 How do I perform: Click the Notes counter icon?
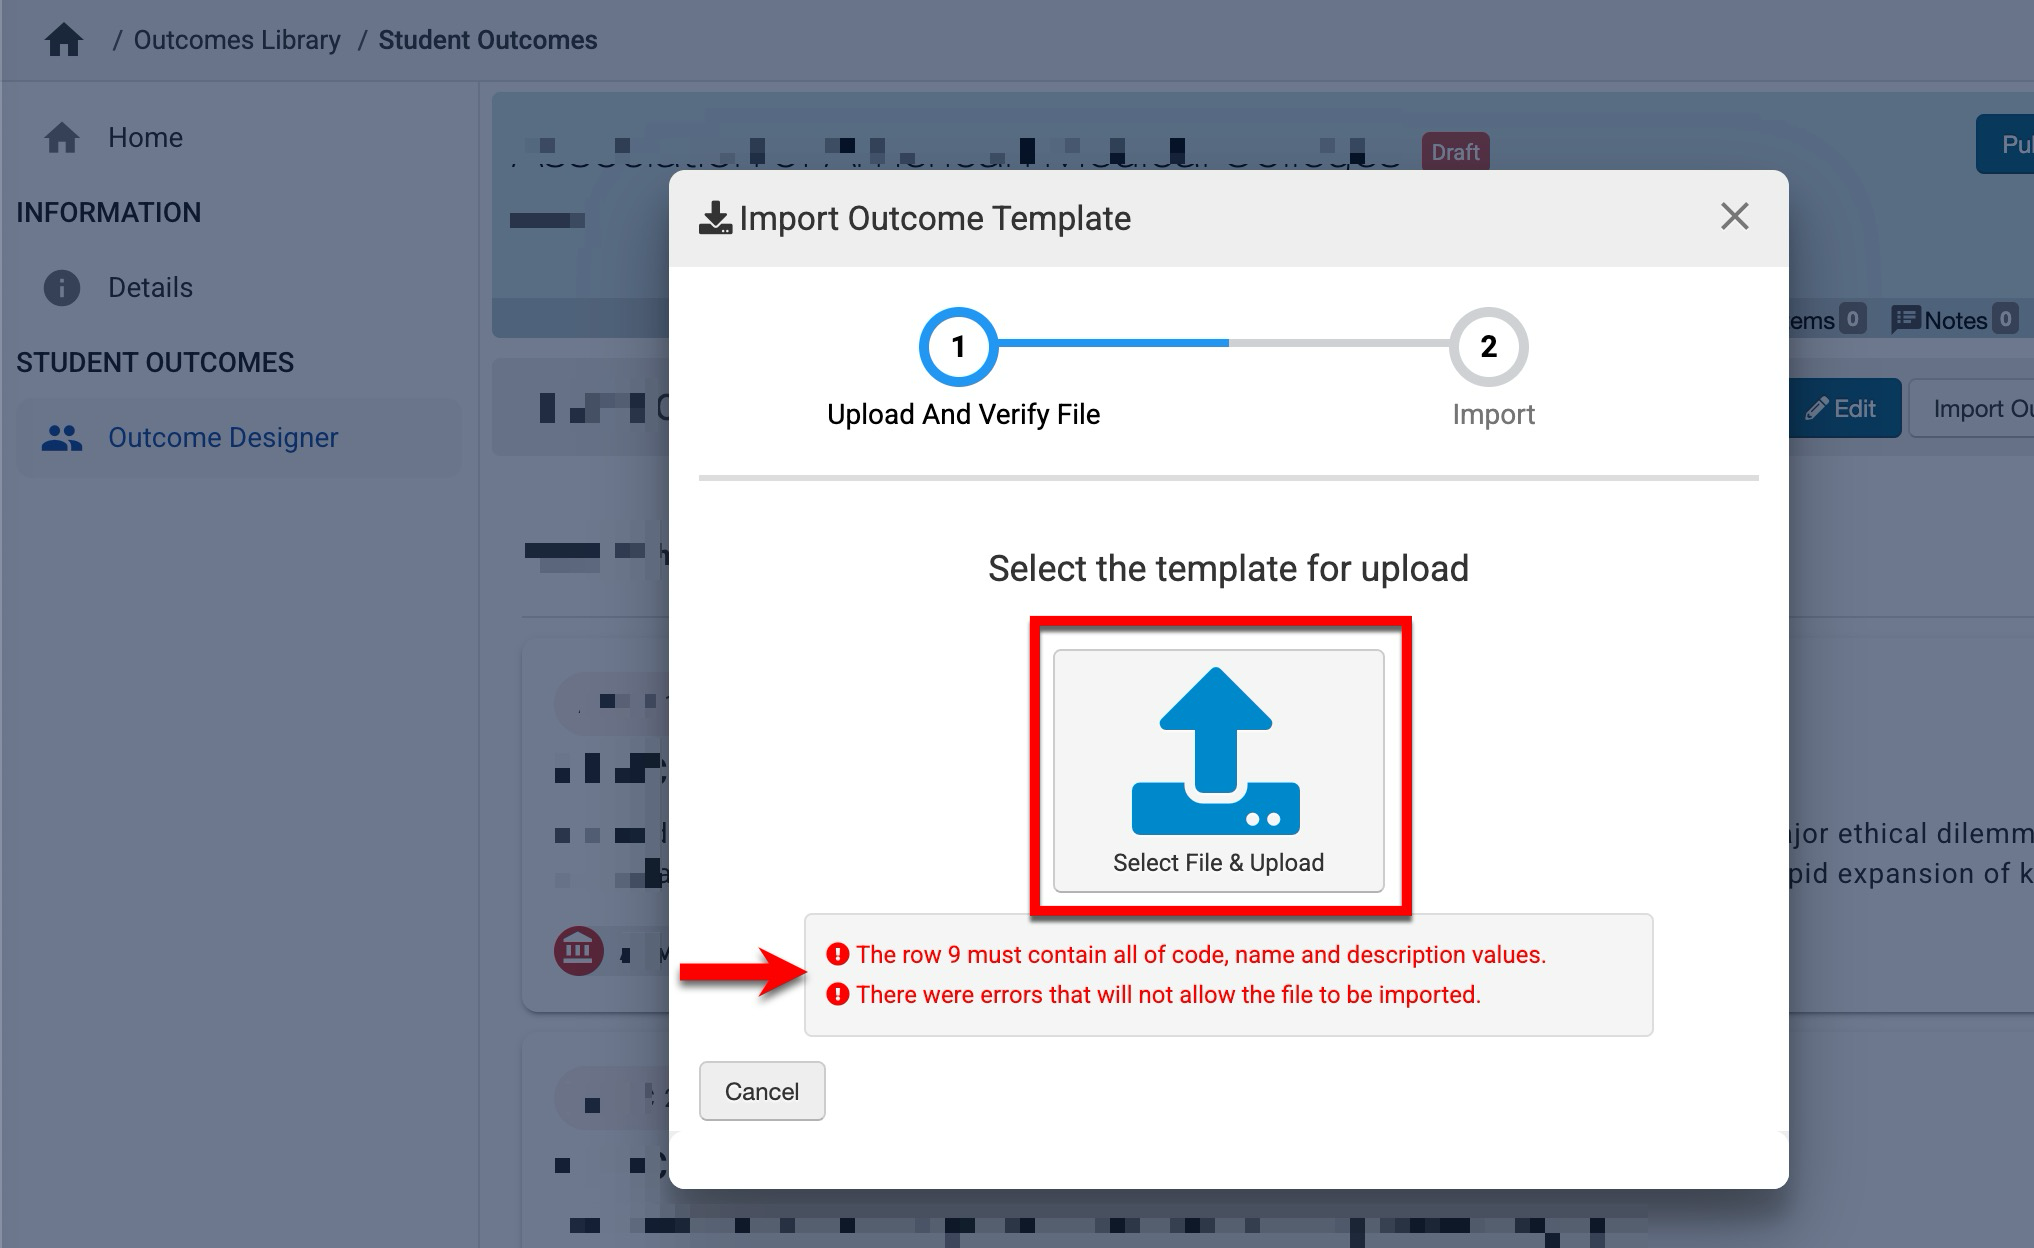pos(1905,320)
